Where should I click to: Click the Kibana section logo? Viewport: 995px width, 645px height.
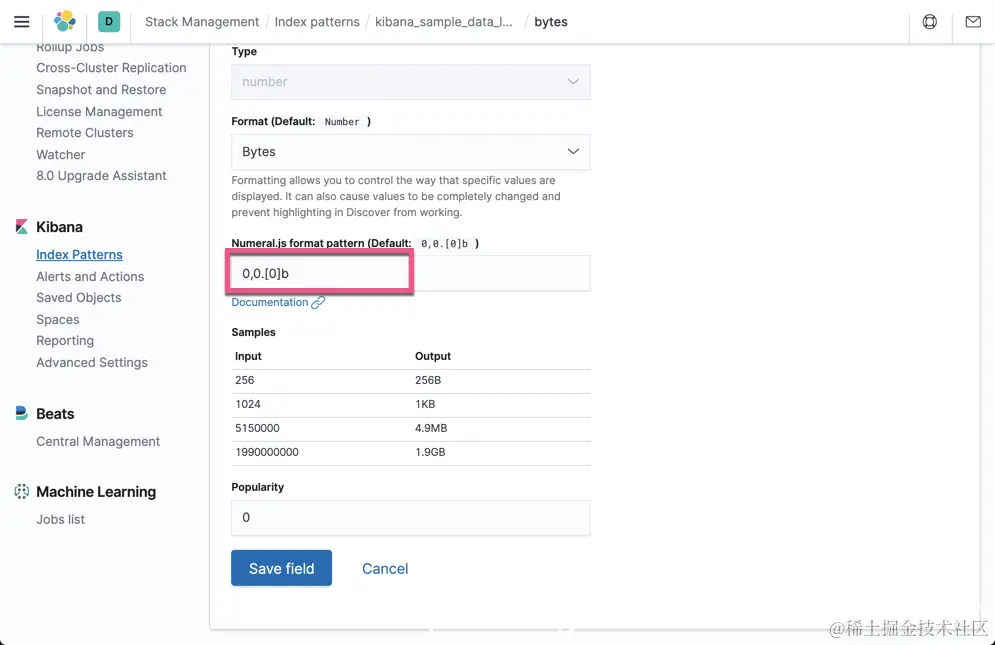22,227
